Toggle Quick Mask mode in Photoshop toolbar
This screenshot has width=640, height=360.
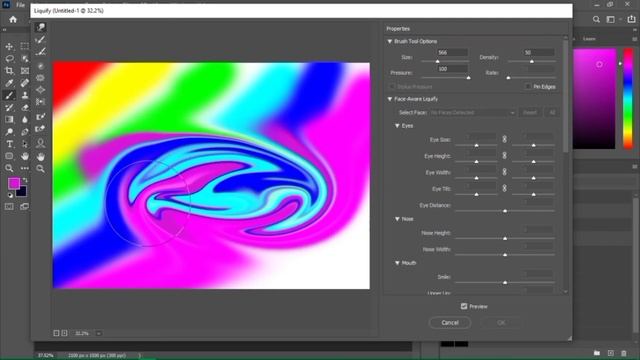coord(9,207)
